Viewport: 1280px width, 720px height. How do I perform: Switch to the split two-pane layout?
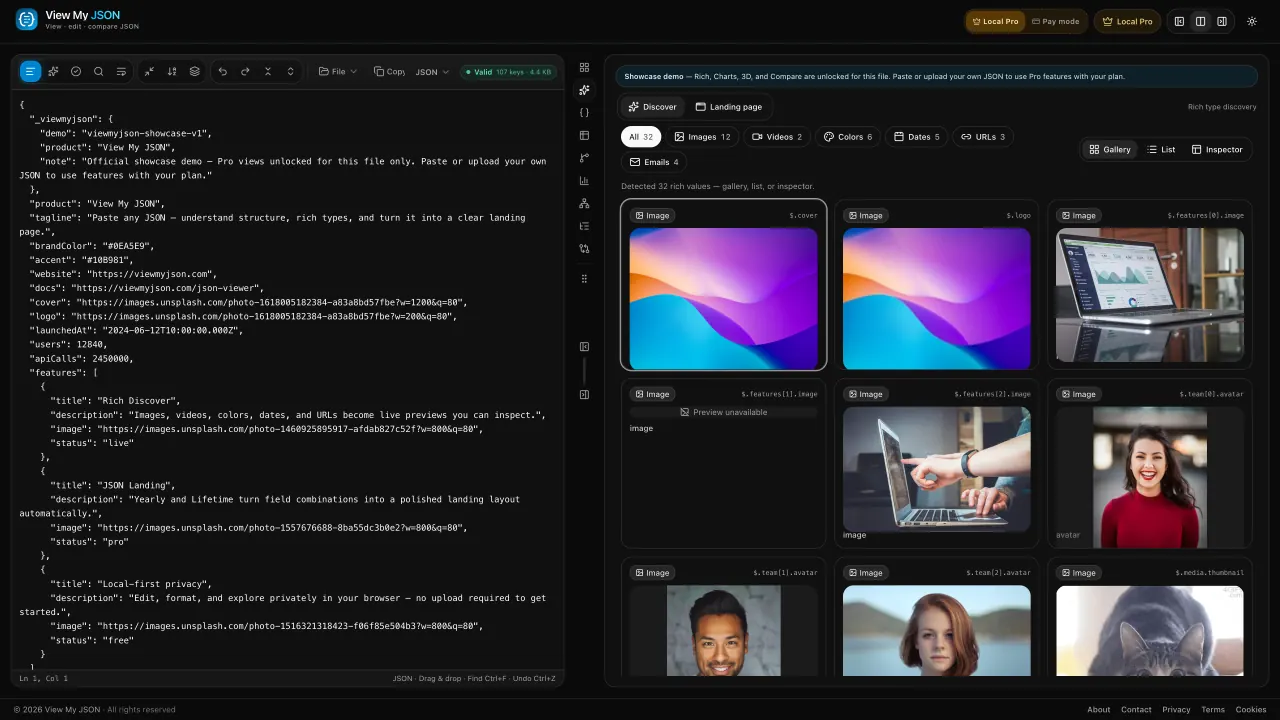(x=1200, y=21)
